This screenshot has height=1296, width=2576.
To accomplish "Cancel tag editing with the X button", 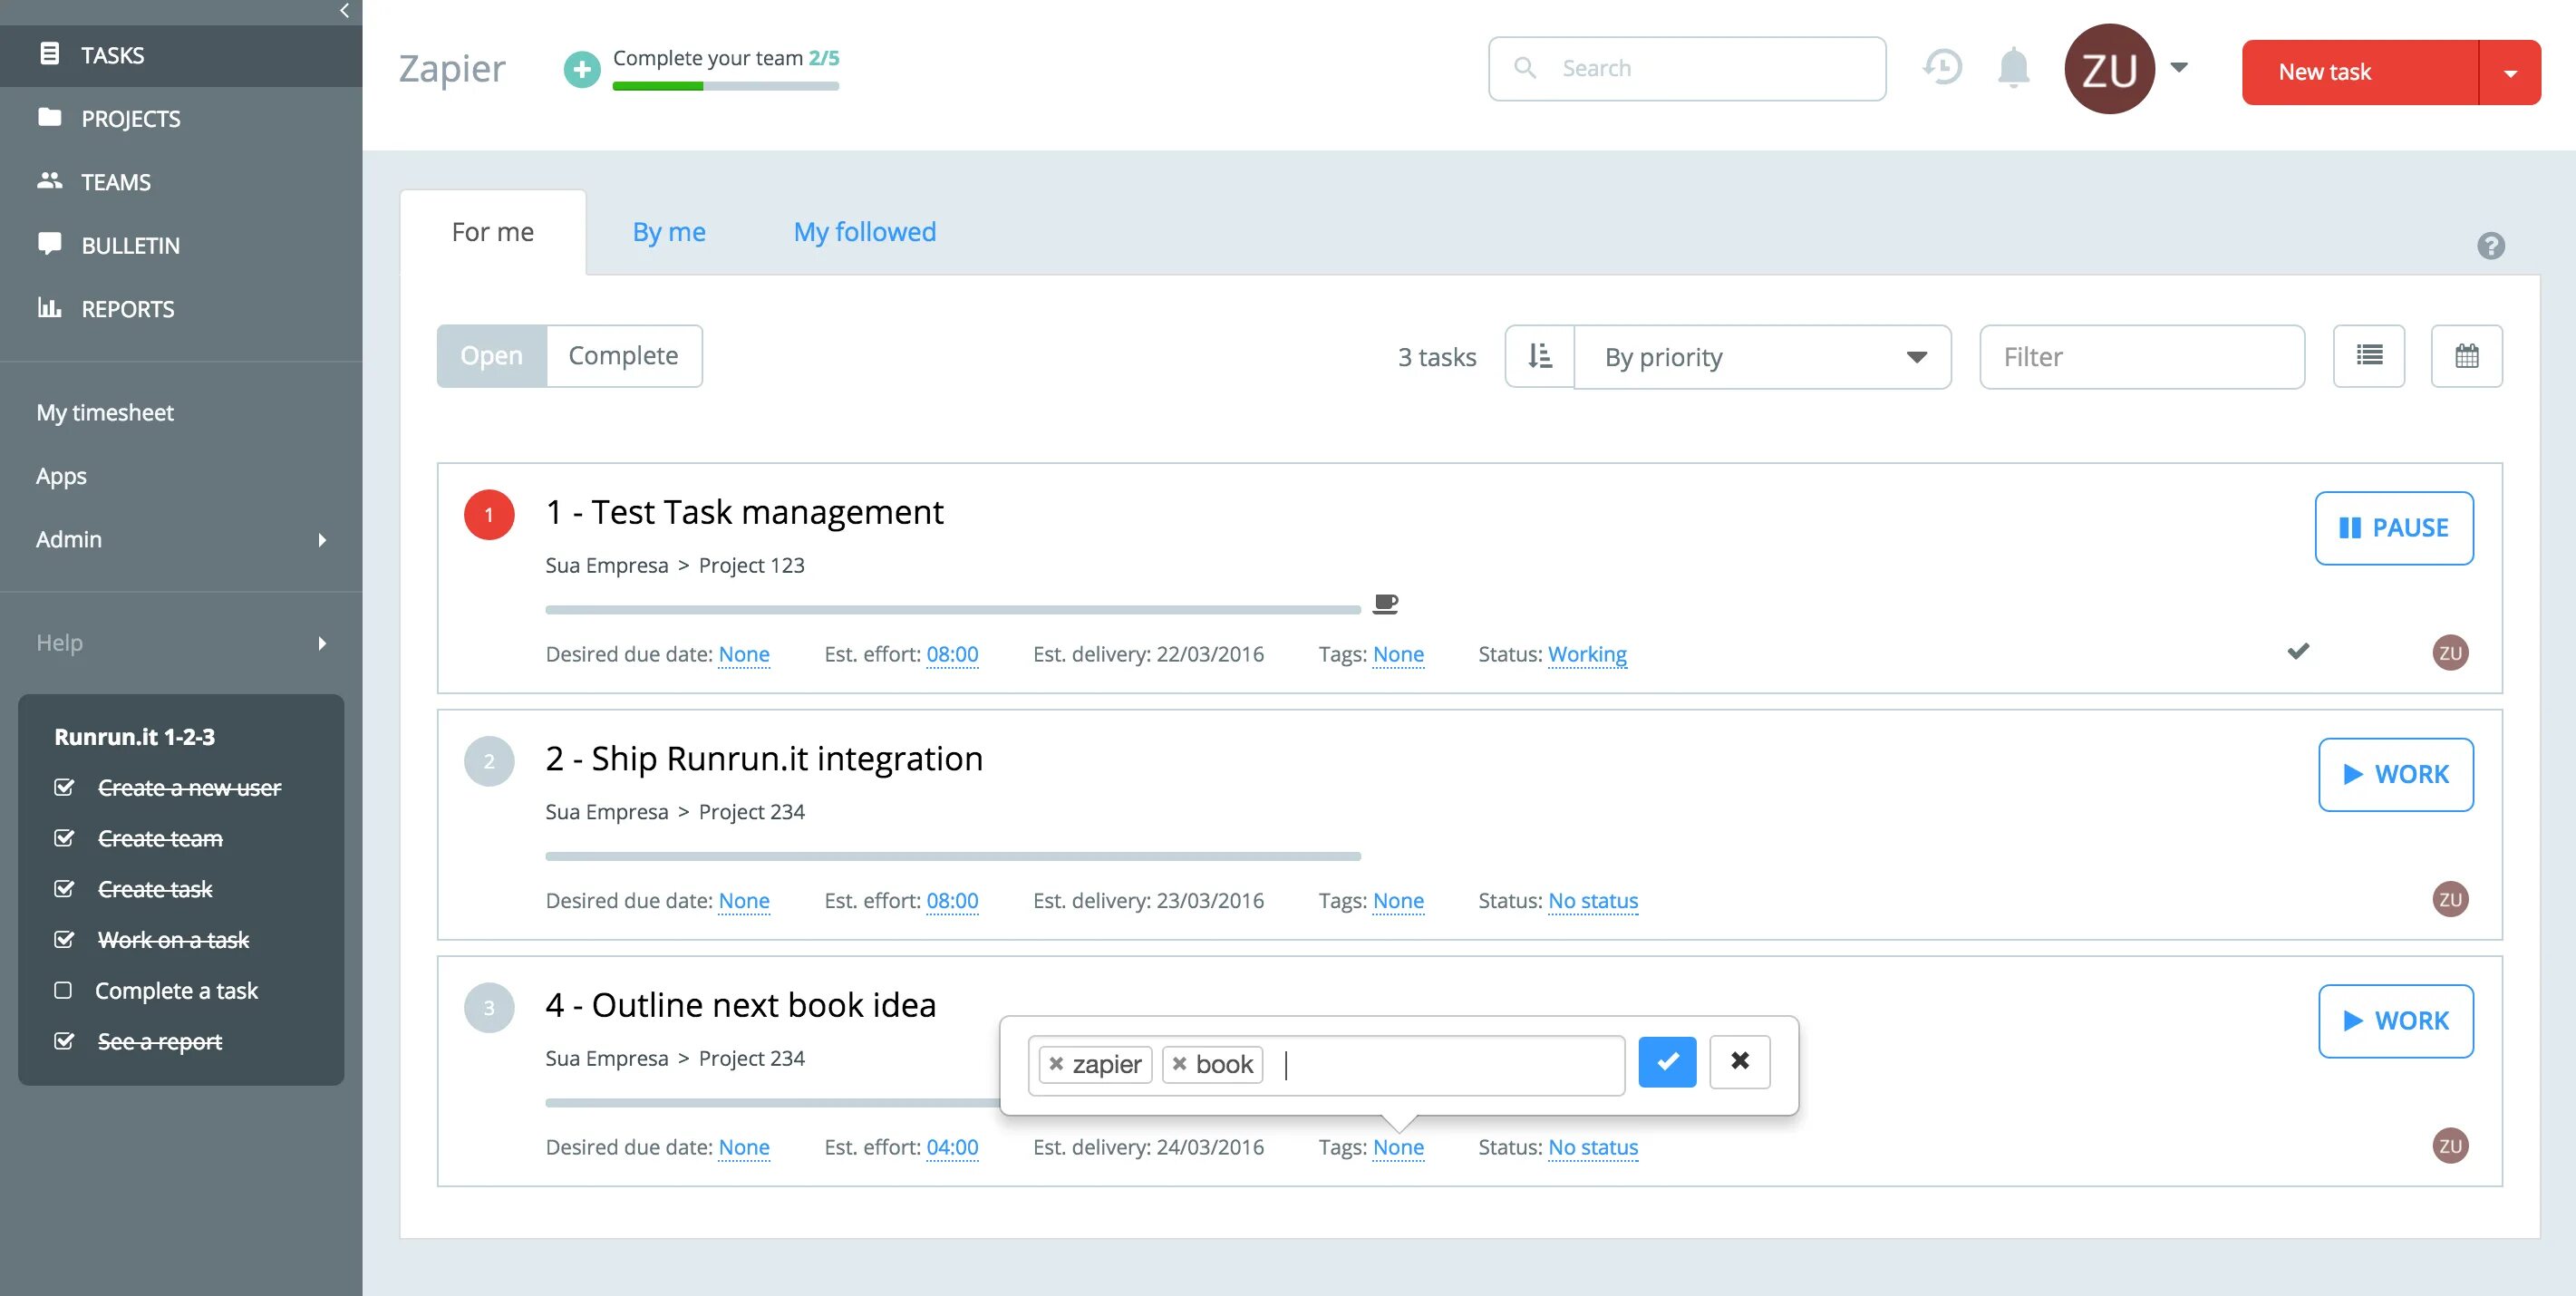I will 1740,1062.
